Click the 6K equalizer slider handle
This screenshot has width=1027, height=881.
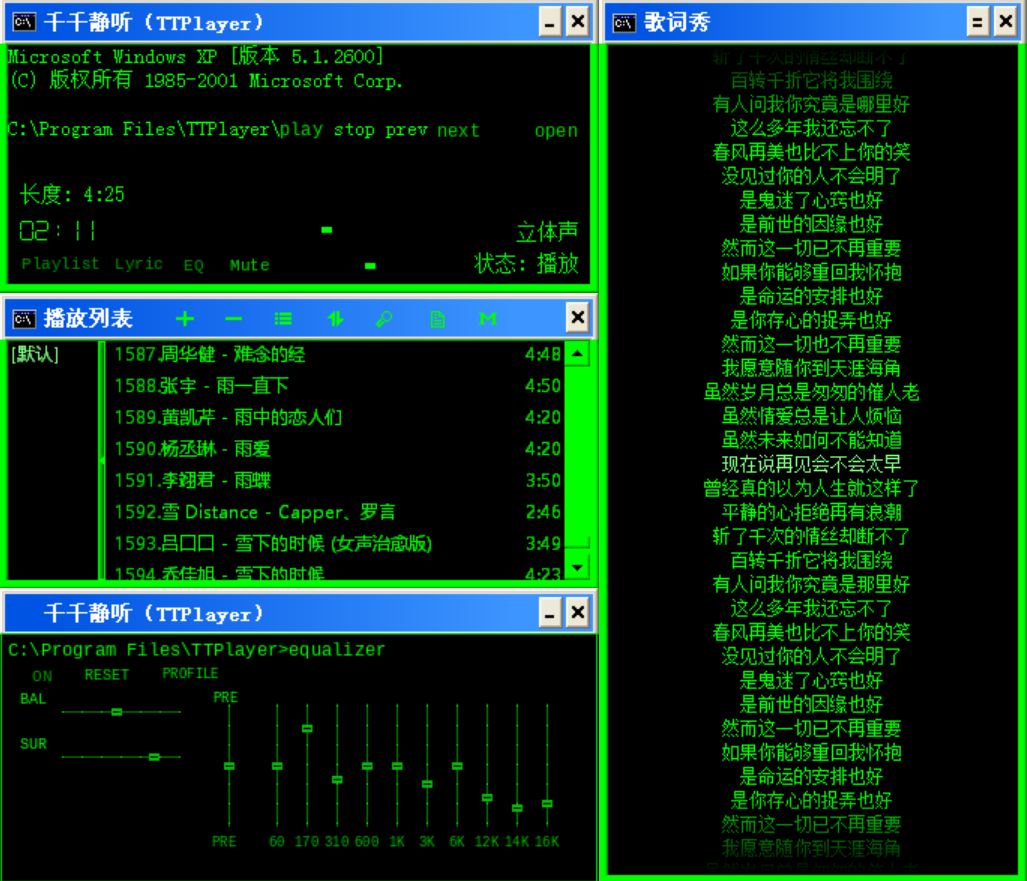point(457,766)
